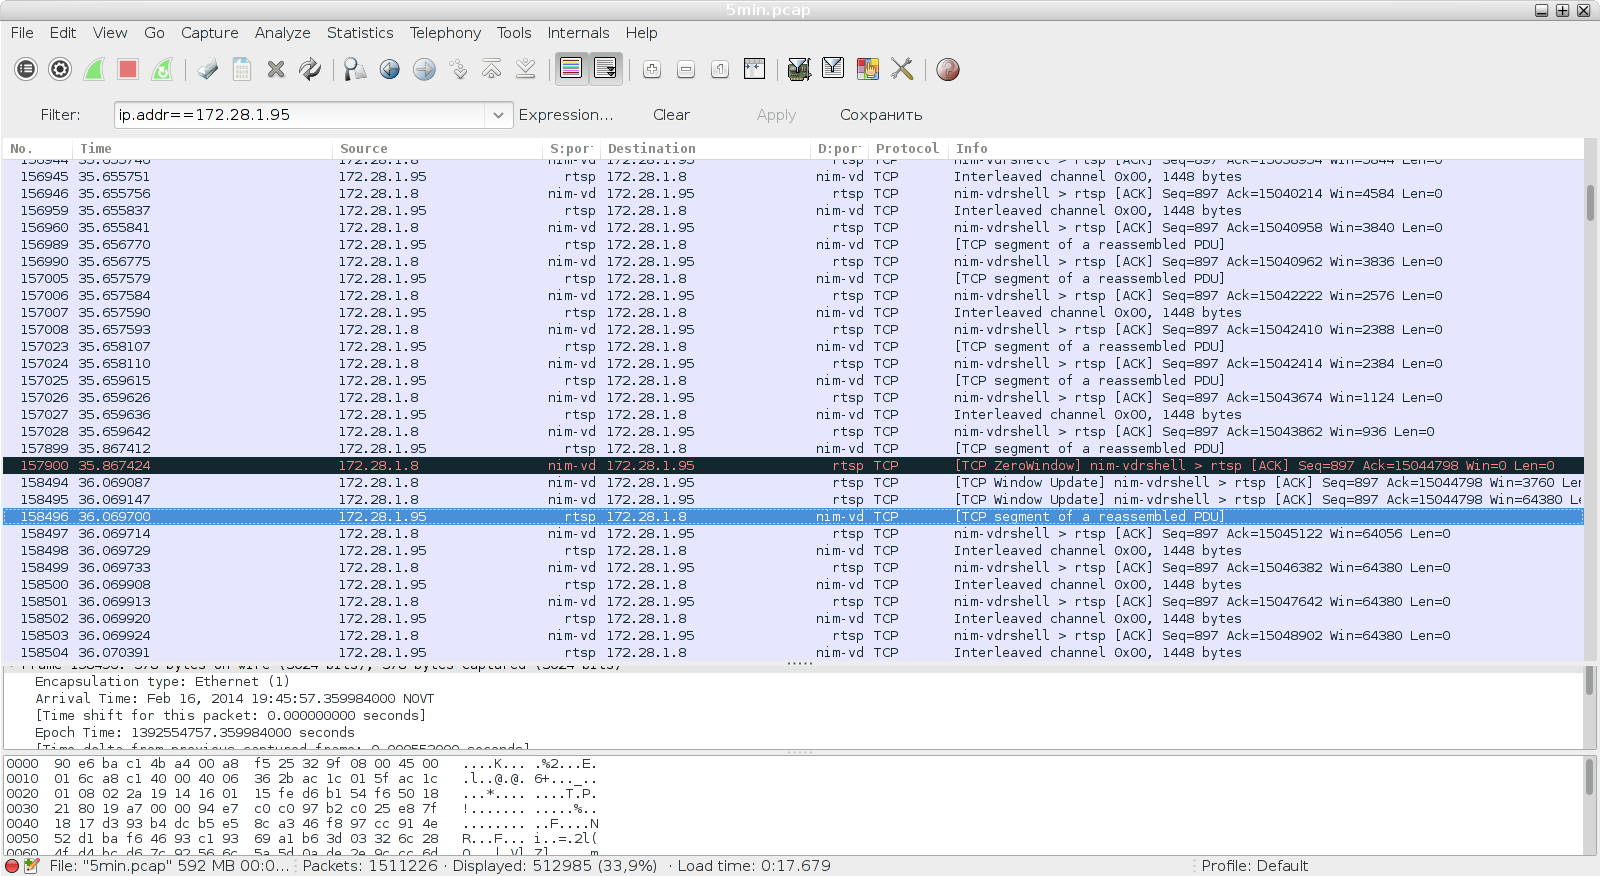Select packet 156945 in the list
1600x876 pixels.
tap(793, 177)
